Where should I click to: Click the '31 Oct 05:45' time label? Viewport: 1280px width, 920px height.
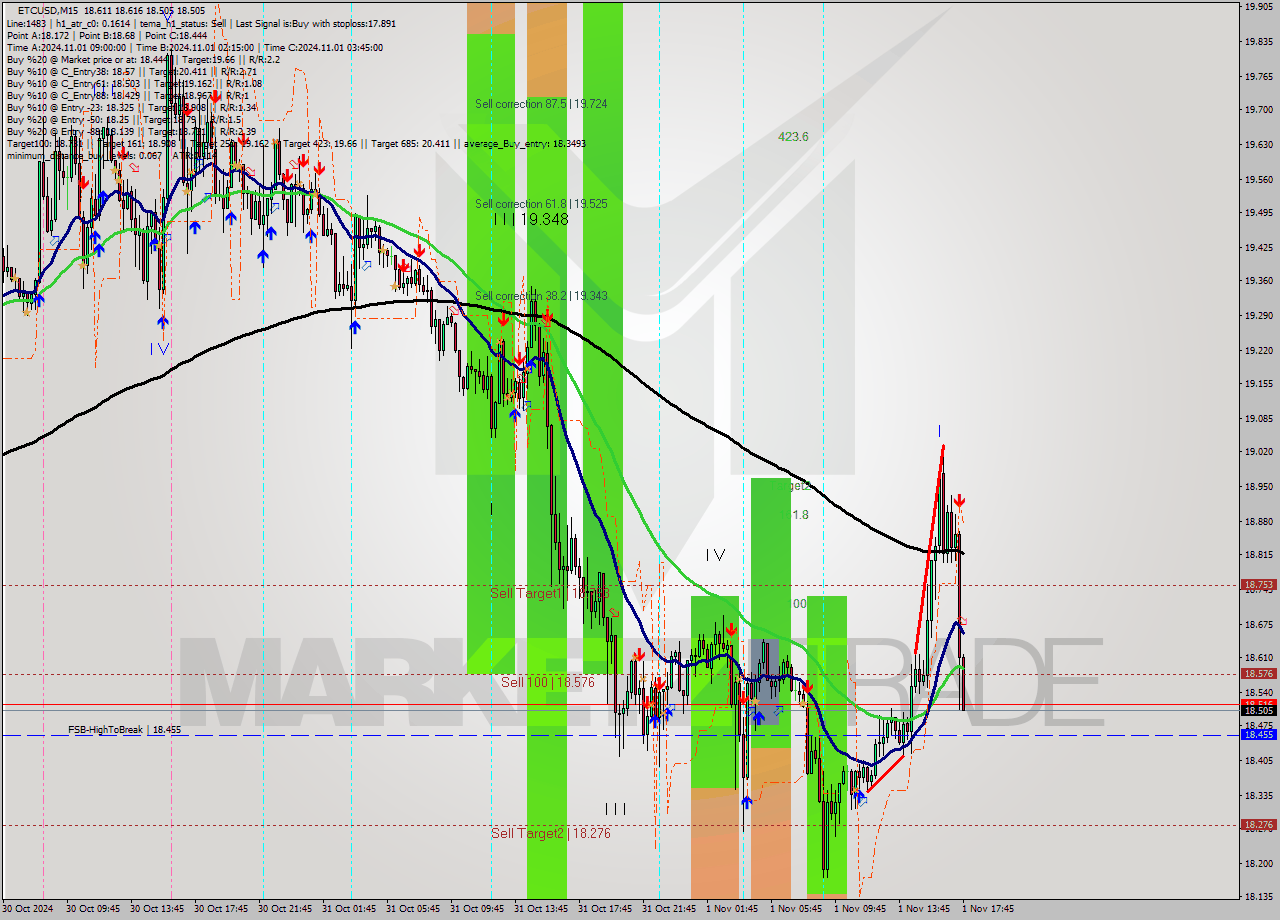[415, 909]
